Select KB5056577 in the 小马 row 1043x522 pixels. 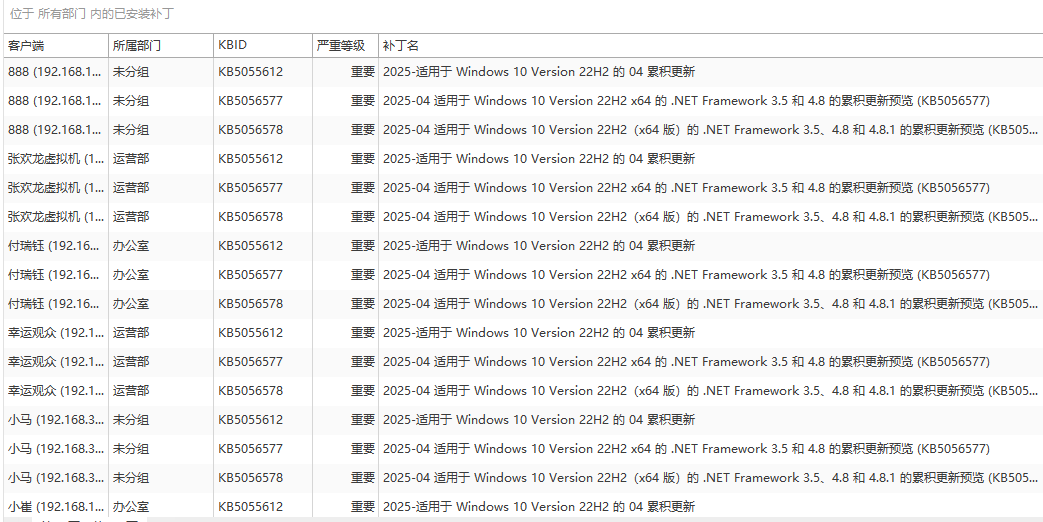click(x=251, y=449)
